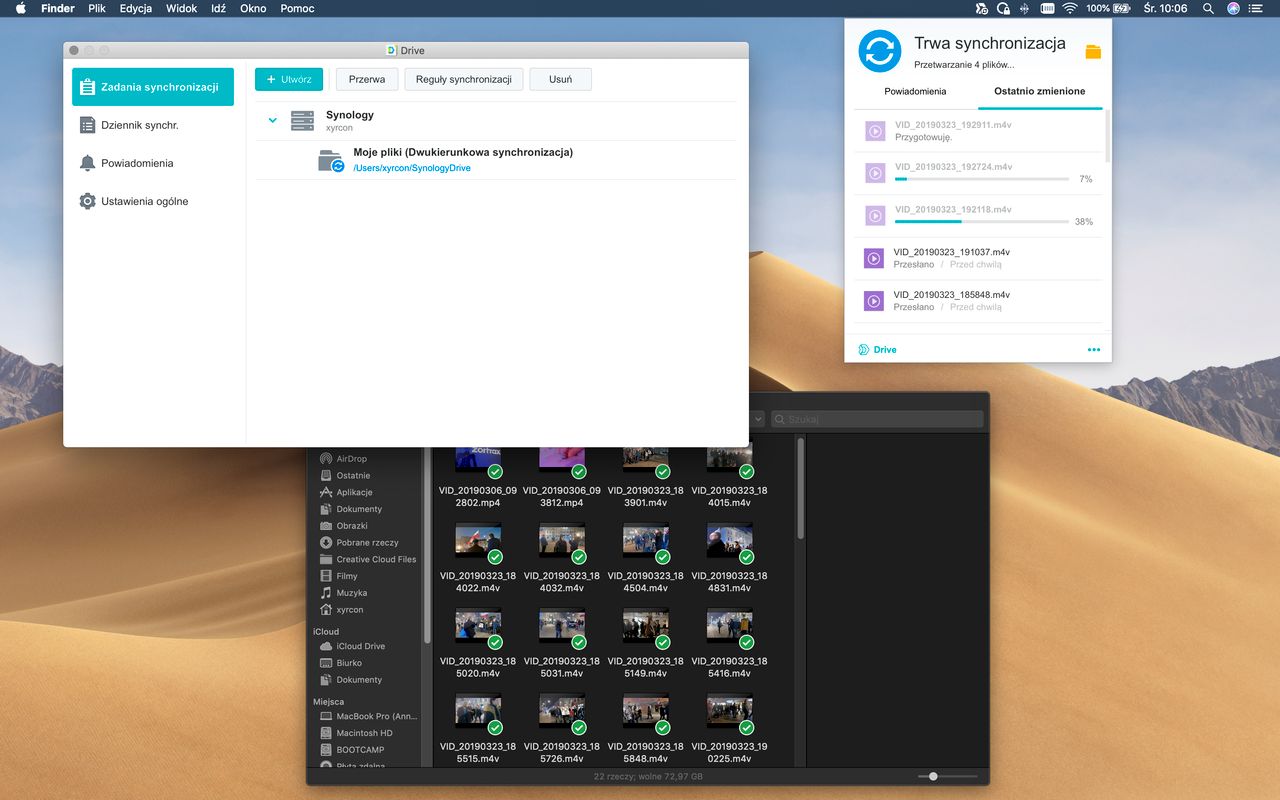Image resolution: width=1280 pixels, height=800 pixels.
Task: Click the Moje pliki (Dwukierunkowa synchronizacja) row title
Action: (463, 153)
